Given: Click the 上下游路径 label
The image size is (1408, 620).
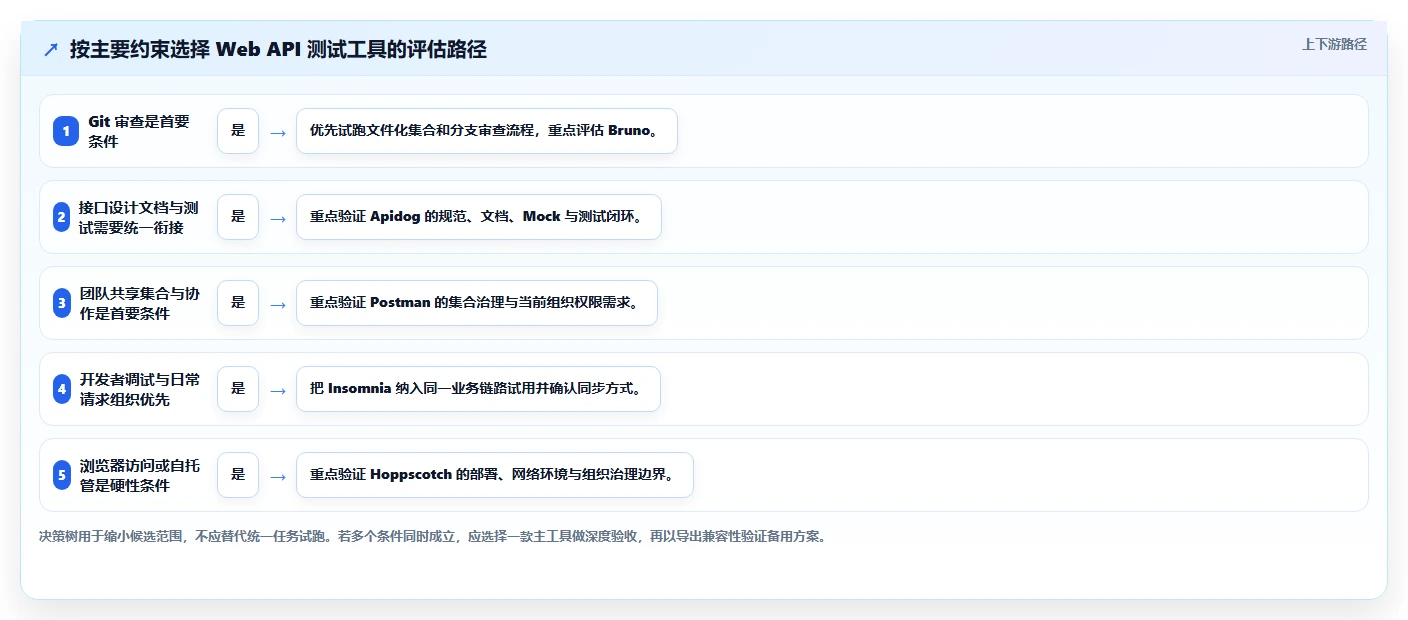Looking at the screenshot, I should pyautogui.click(x=1334, y=44).
